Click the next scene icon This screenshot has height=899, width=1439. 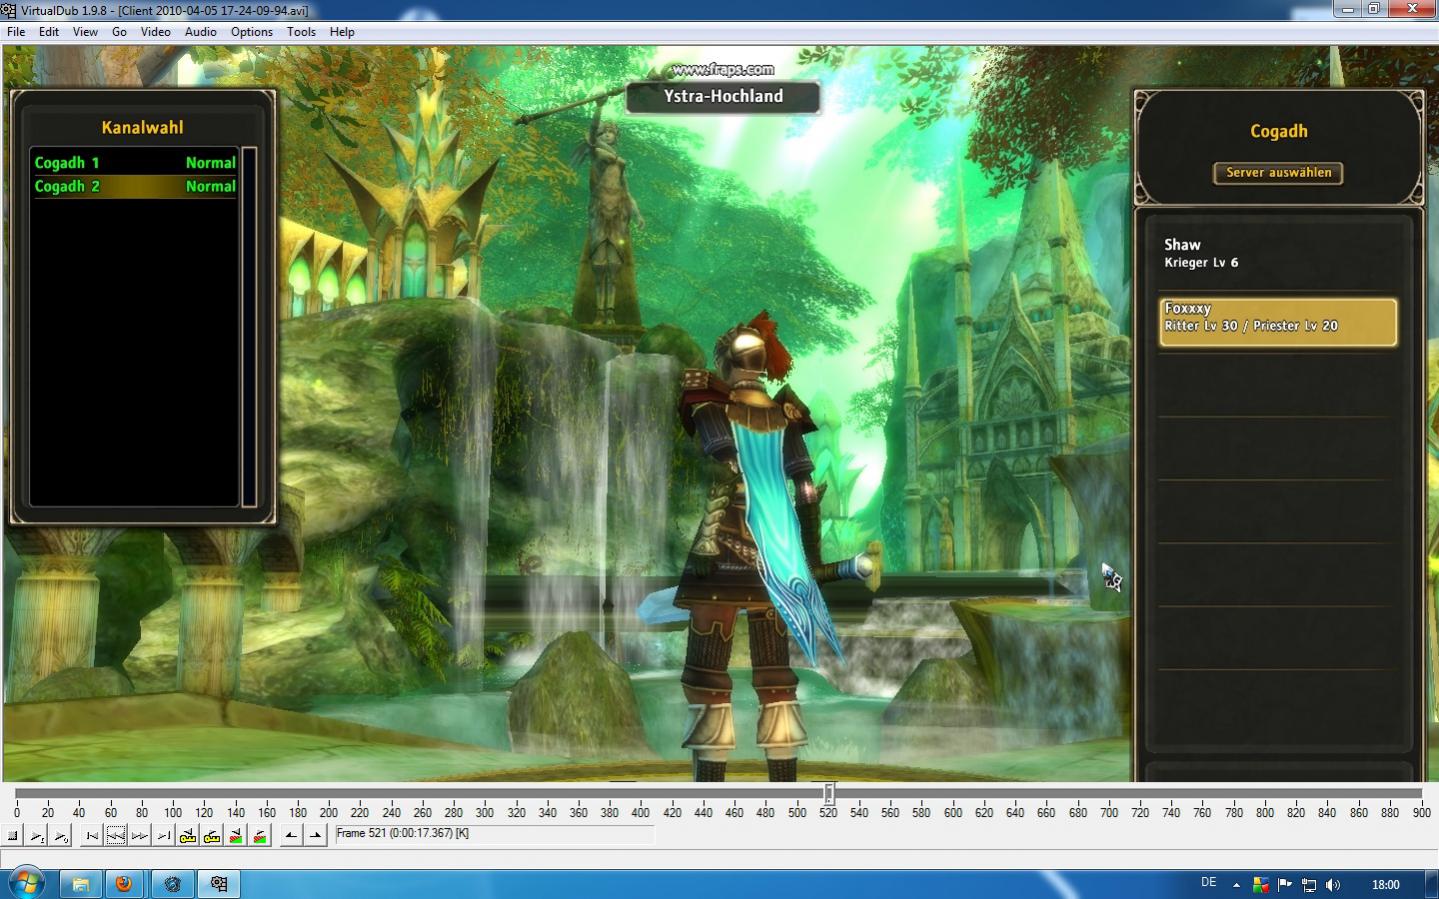point(260,835)
